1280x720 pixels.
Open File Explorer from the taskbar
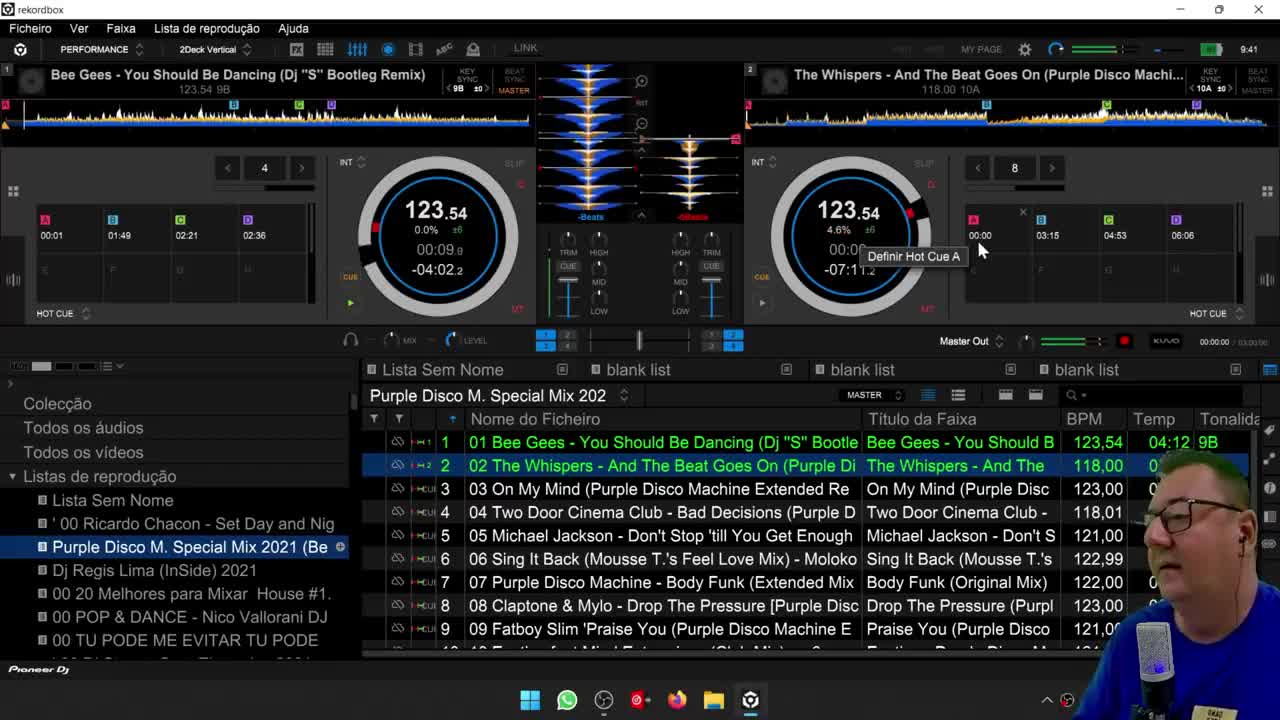(713, 700)
